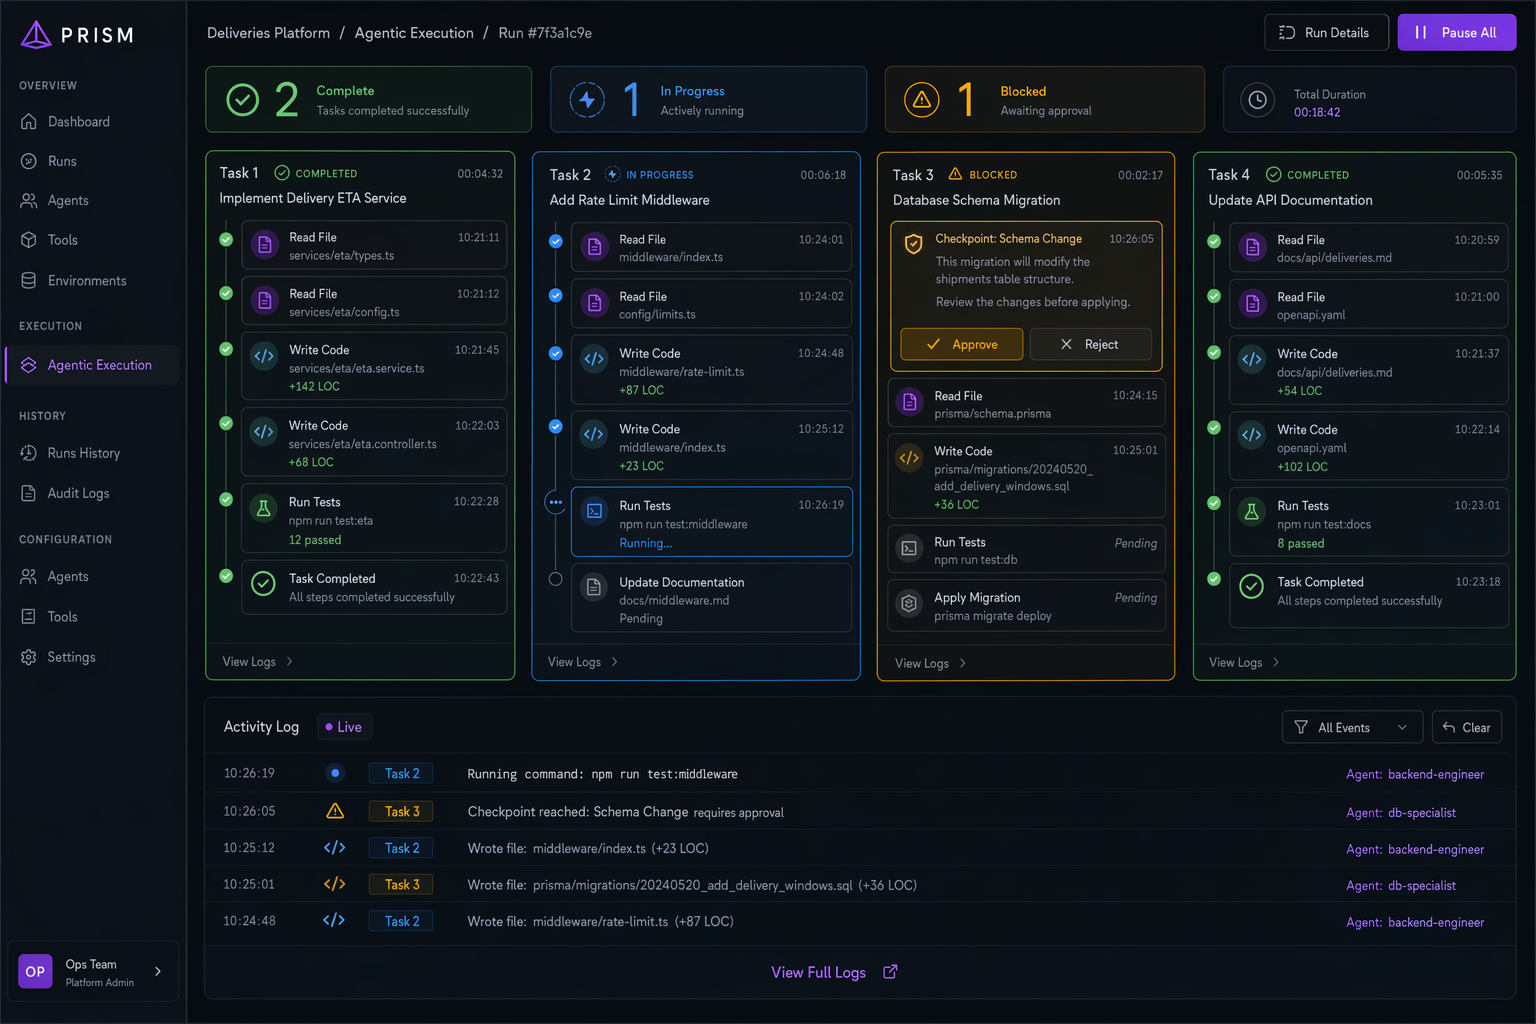Click the Complete summary checkmark icon
The width and height of the screenshot is (1536, 1024).
[242, 99]
